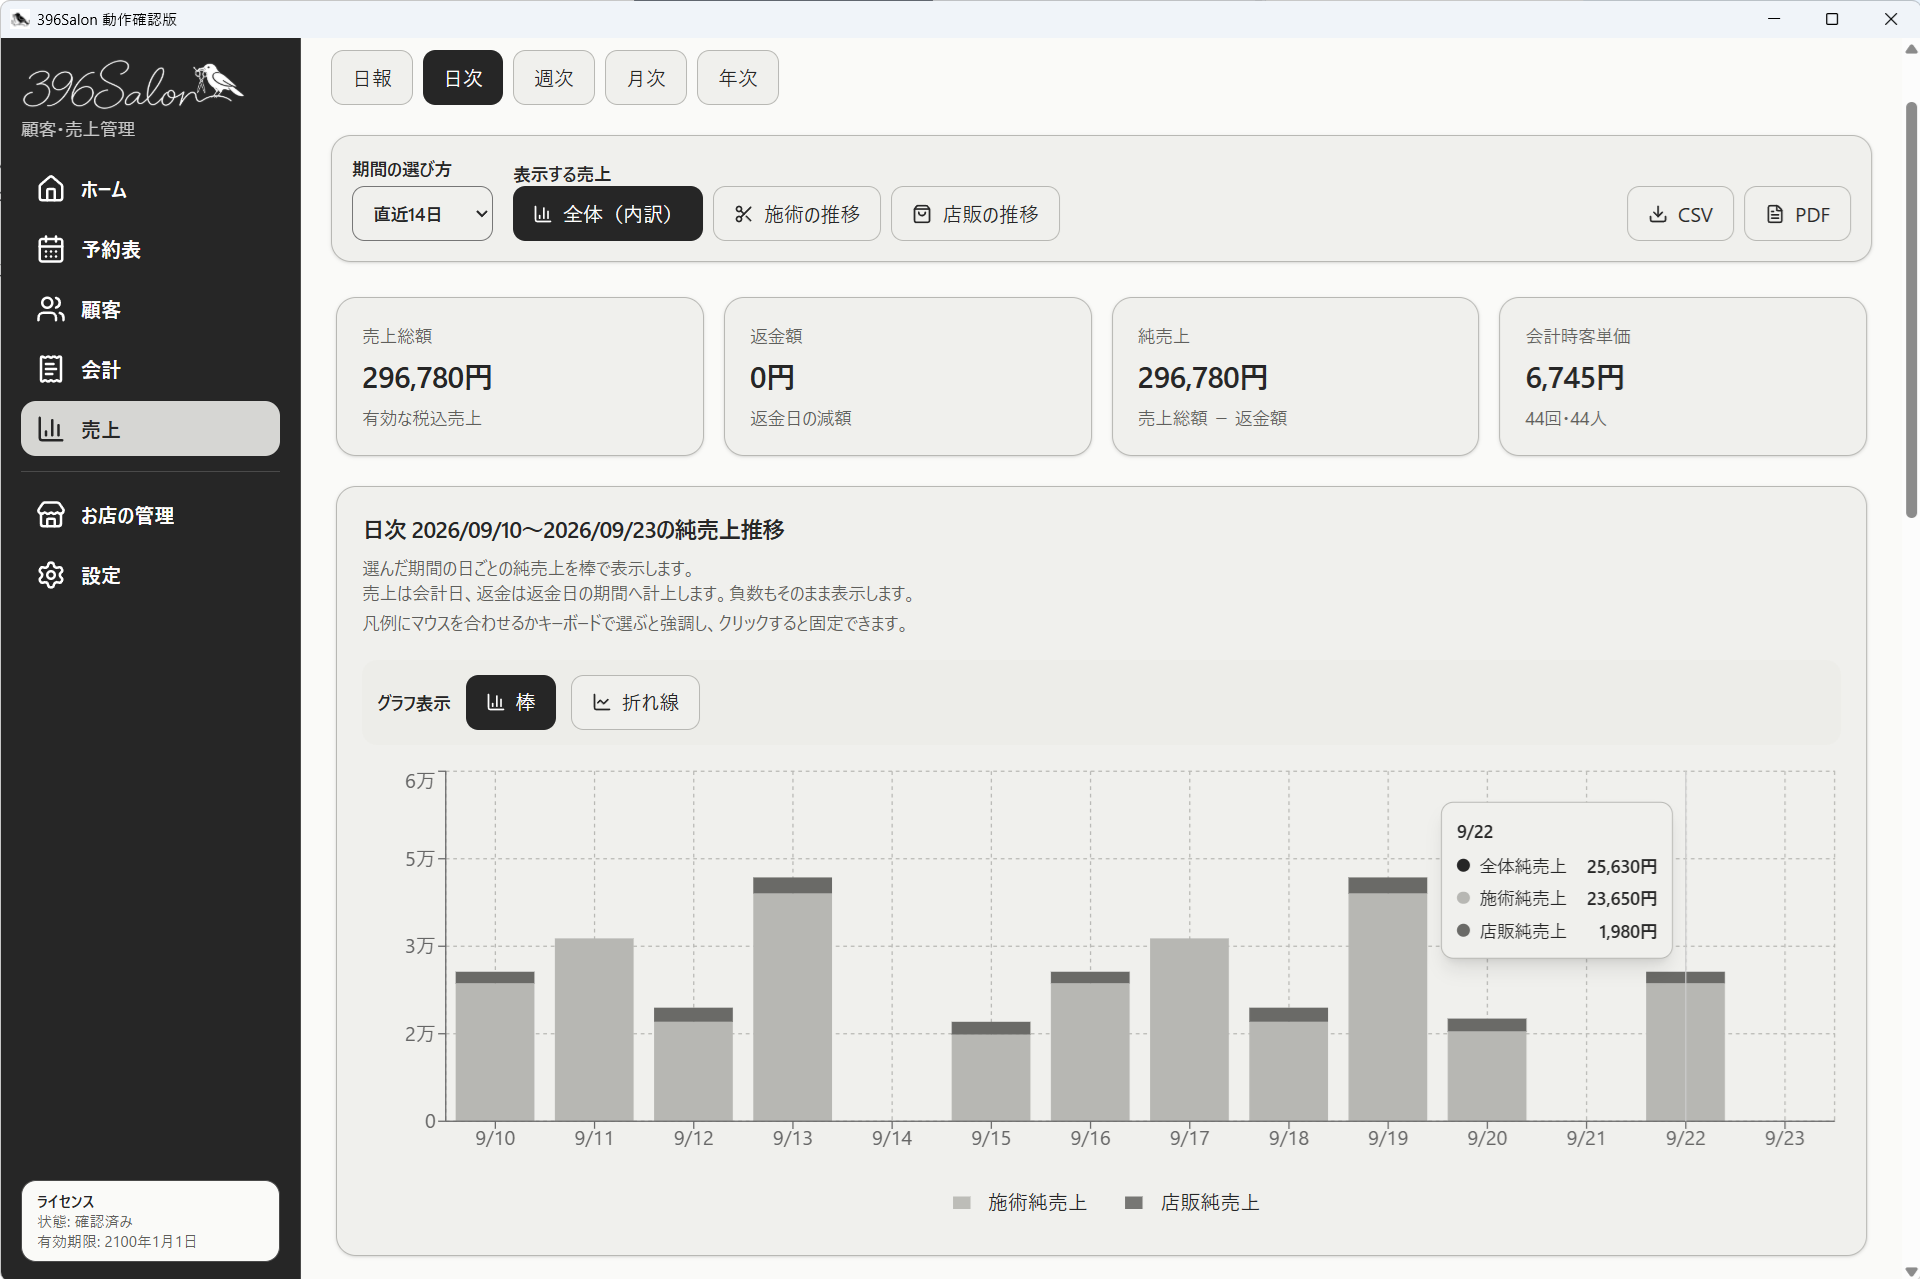Click the line graph icon in 折れ線
Image resolution: width=1920 pixels, height=1279 pixels.
(x=601, y=703)
